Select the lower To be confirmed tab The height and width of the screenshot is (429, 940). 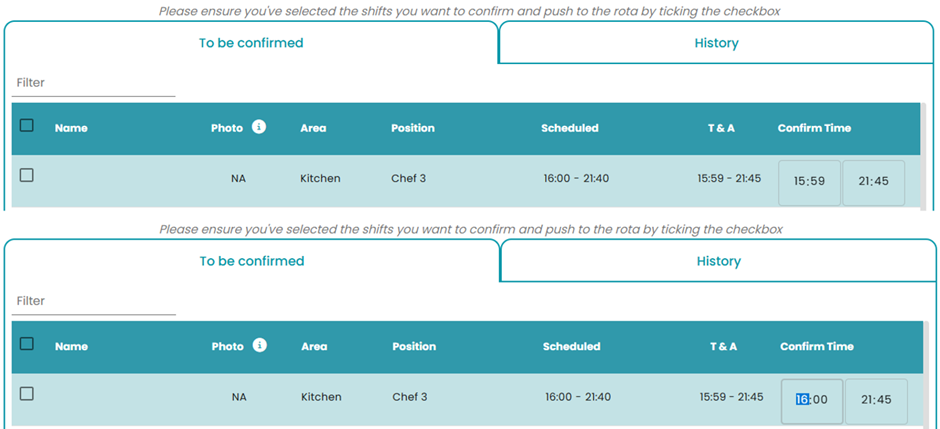click(x=252, y=261)
